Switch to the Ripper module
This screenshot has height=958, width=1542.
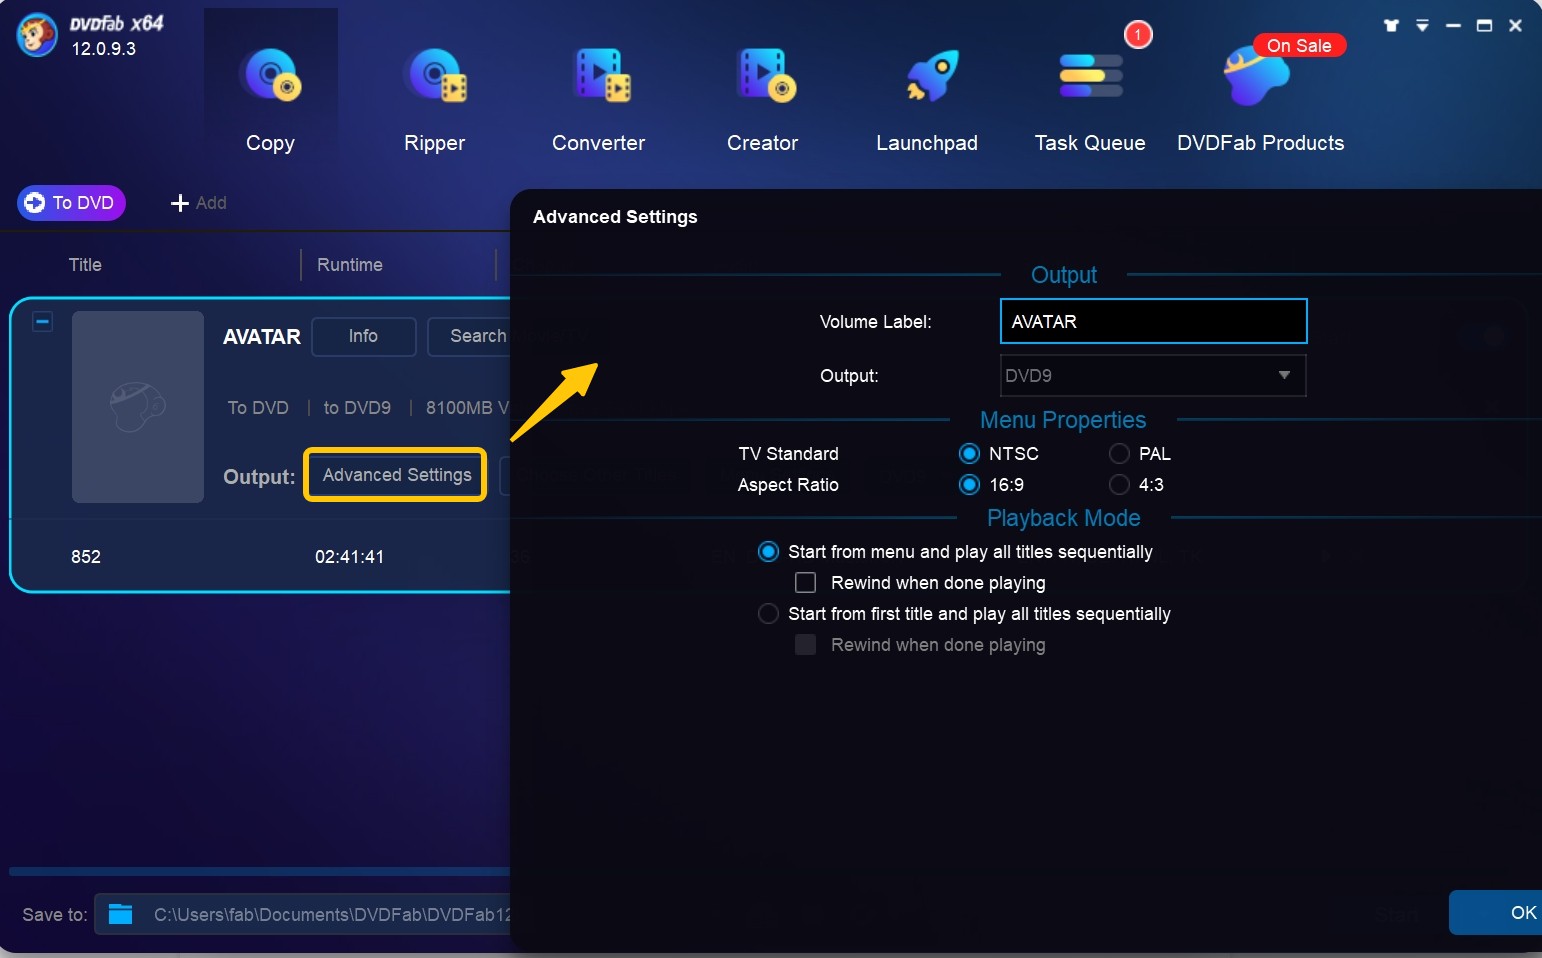pyautogui.click(x=434, y=78)
